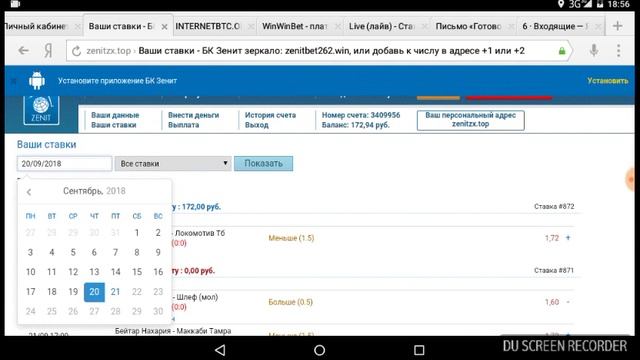The image size is (640, 360).
Task: Select September 1 in calendar
Action: (x=137, y=233)
